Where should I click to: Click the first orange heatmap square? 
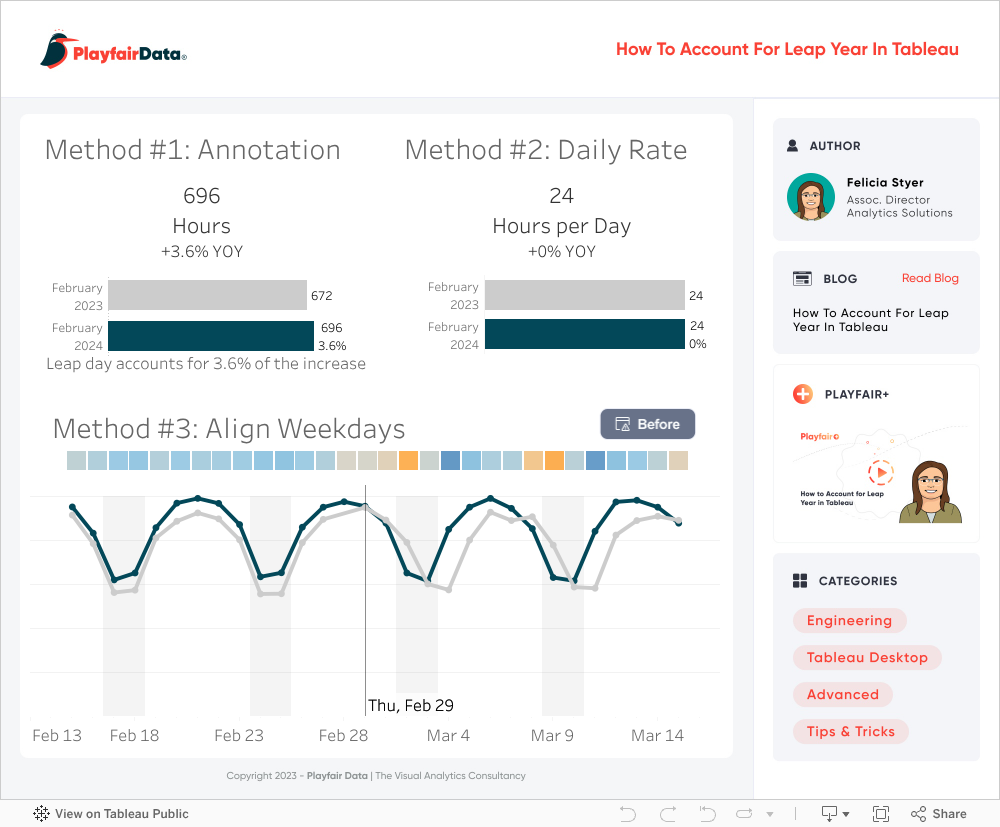tap(408, 460)
